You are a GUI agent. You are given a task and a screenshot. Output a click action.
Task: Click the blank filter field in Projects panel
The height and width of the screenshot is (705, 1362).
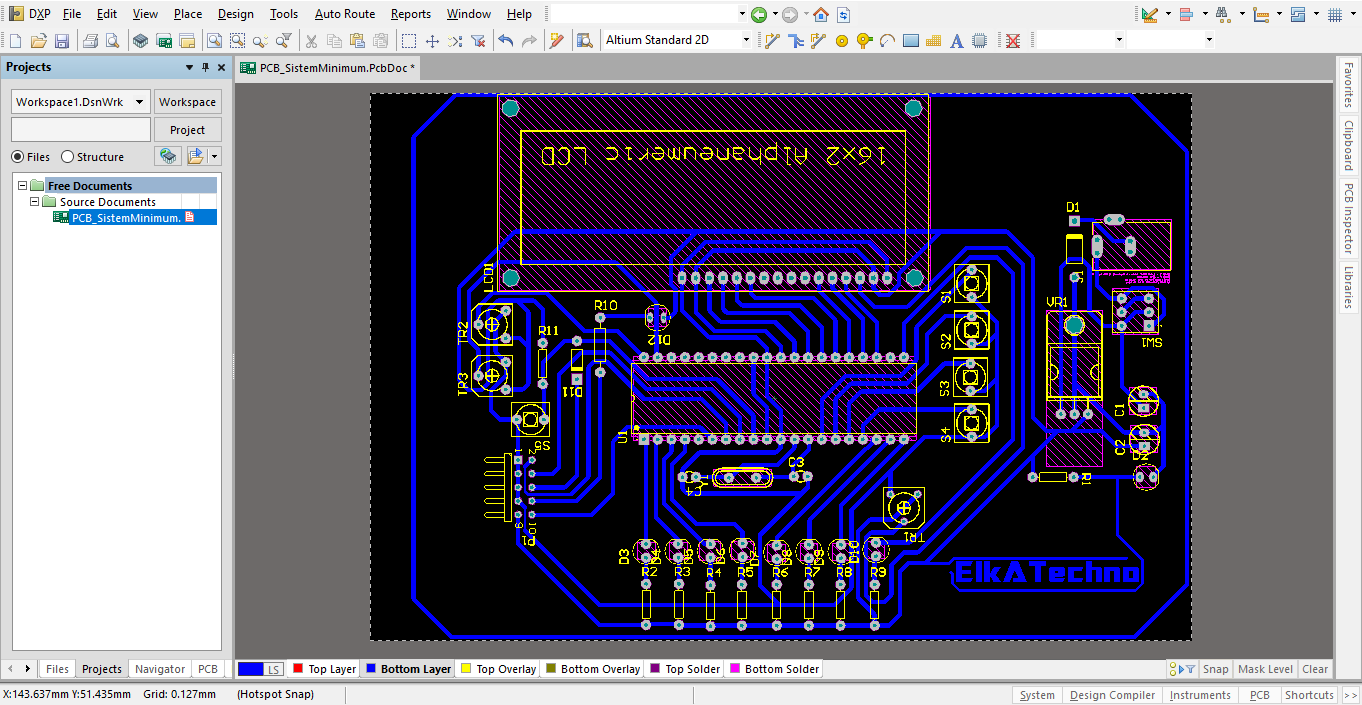[80, 128]
